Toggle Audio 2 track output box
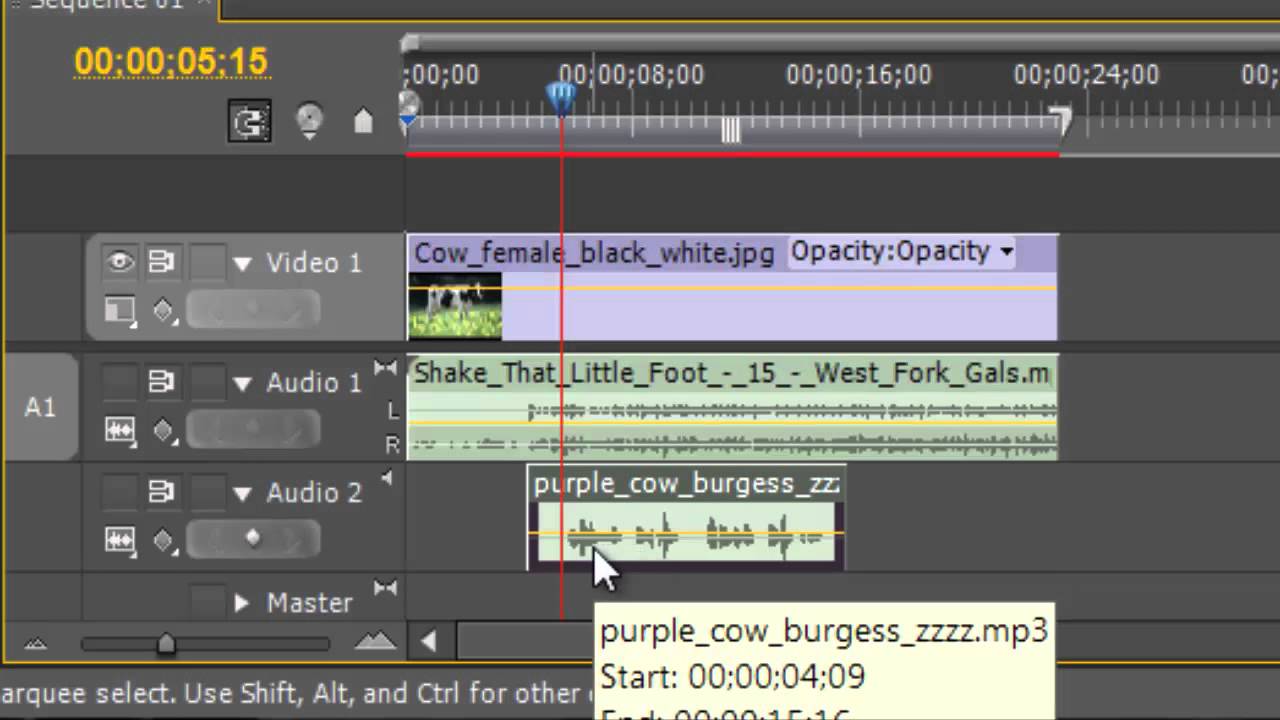This screenshot has width=1280, height=720. pyautogui.click(x=120, y=491)
